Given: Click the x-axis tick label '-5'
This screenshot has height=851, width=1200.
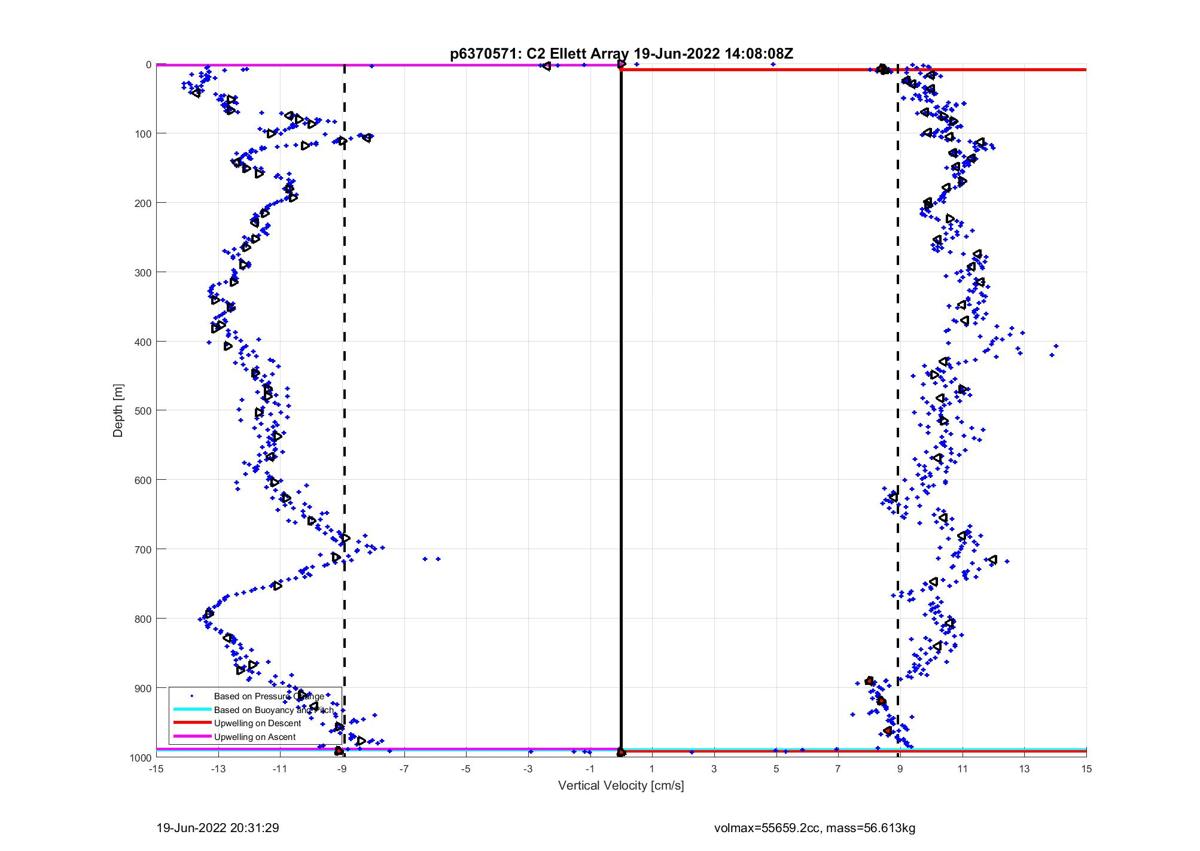Looking at the screenshot, I should pos(466,769).
